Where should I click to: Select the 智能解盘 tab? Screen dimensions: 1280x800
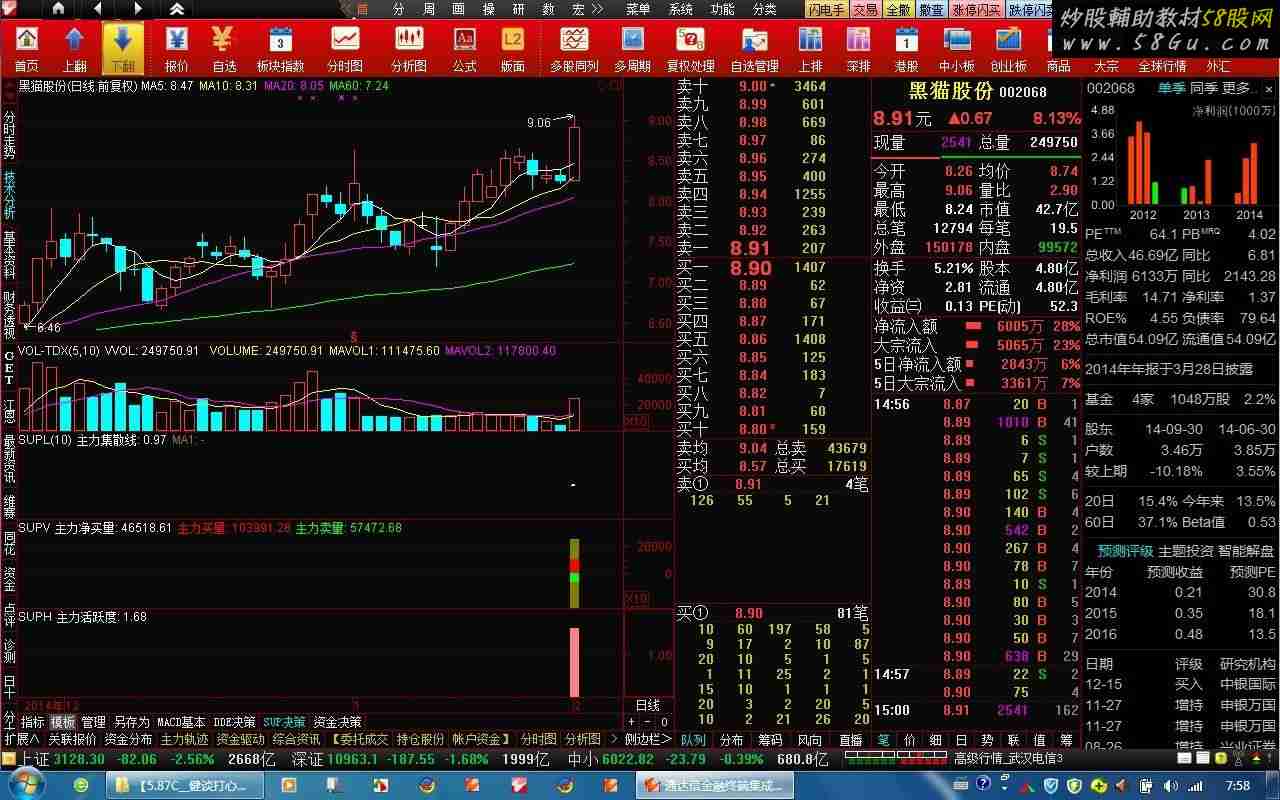click(1246, 551)
